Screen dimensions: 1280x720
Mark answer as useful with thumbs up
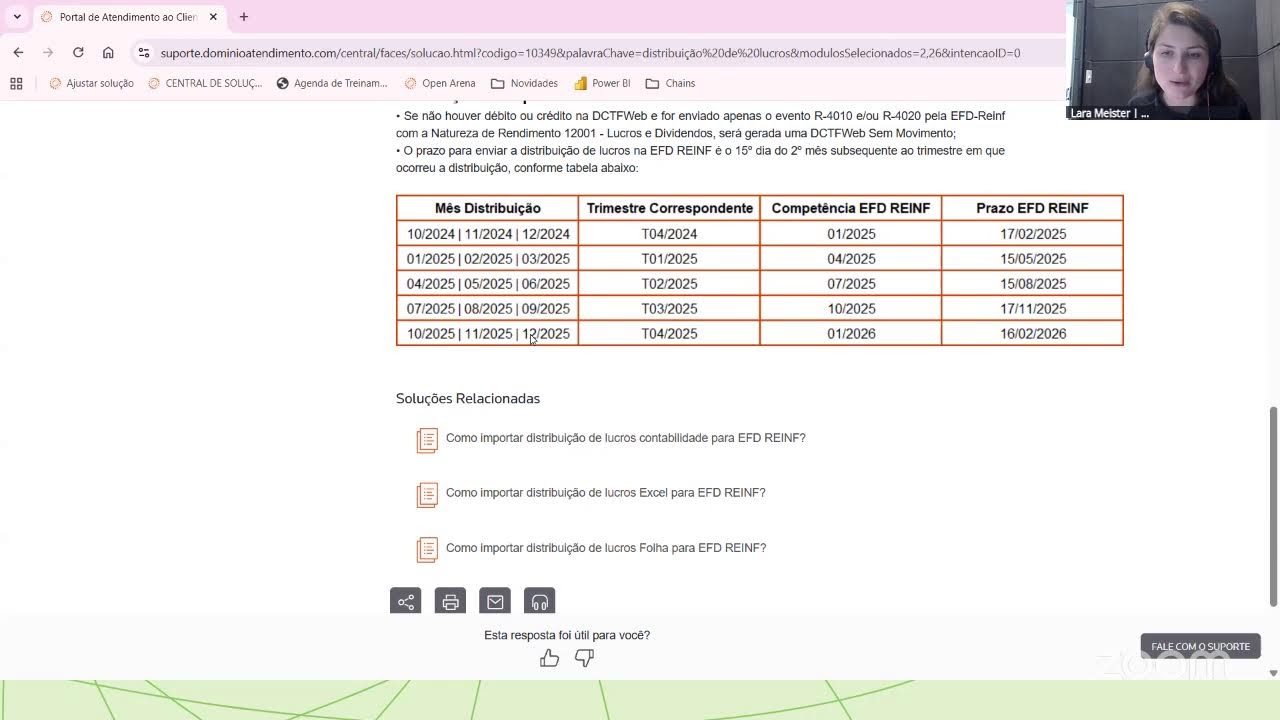point(549,658)
